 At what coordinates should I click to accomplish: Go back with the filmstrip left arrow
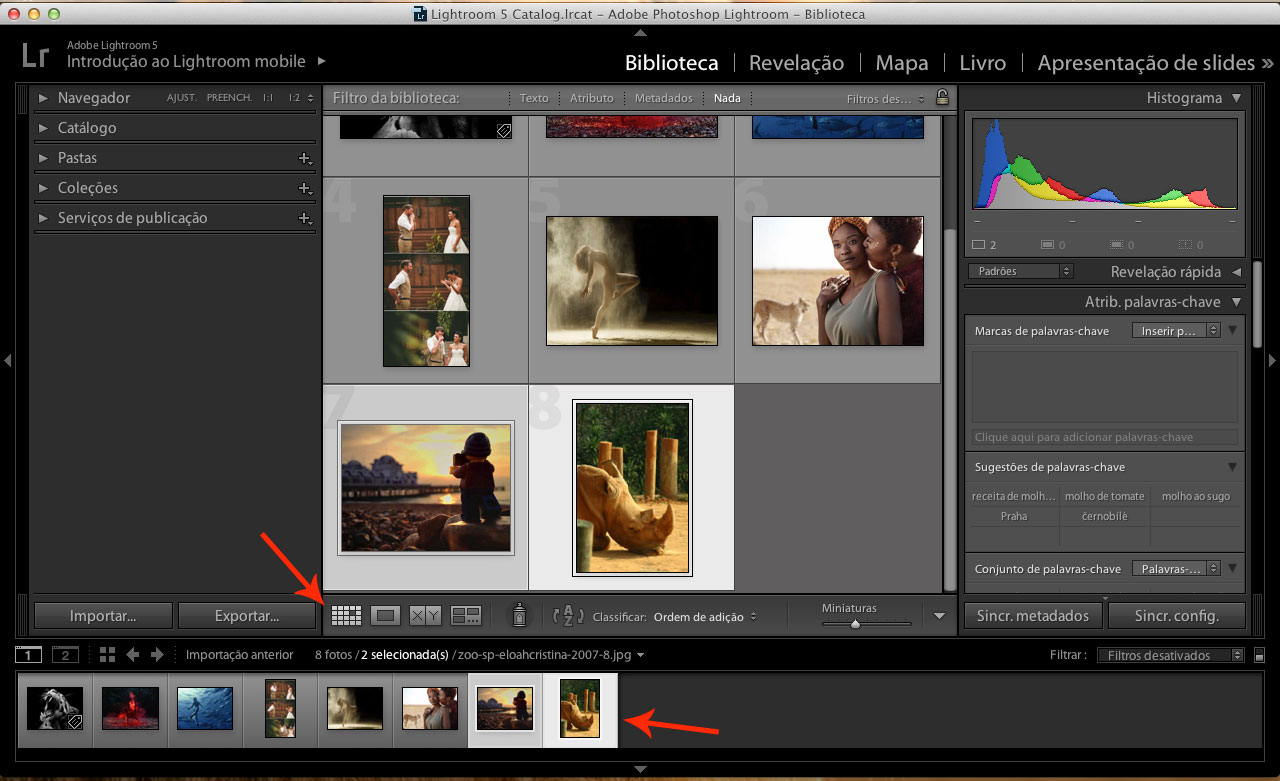(133, 655)
